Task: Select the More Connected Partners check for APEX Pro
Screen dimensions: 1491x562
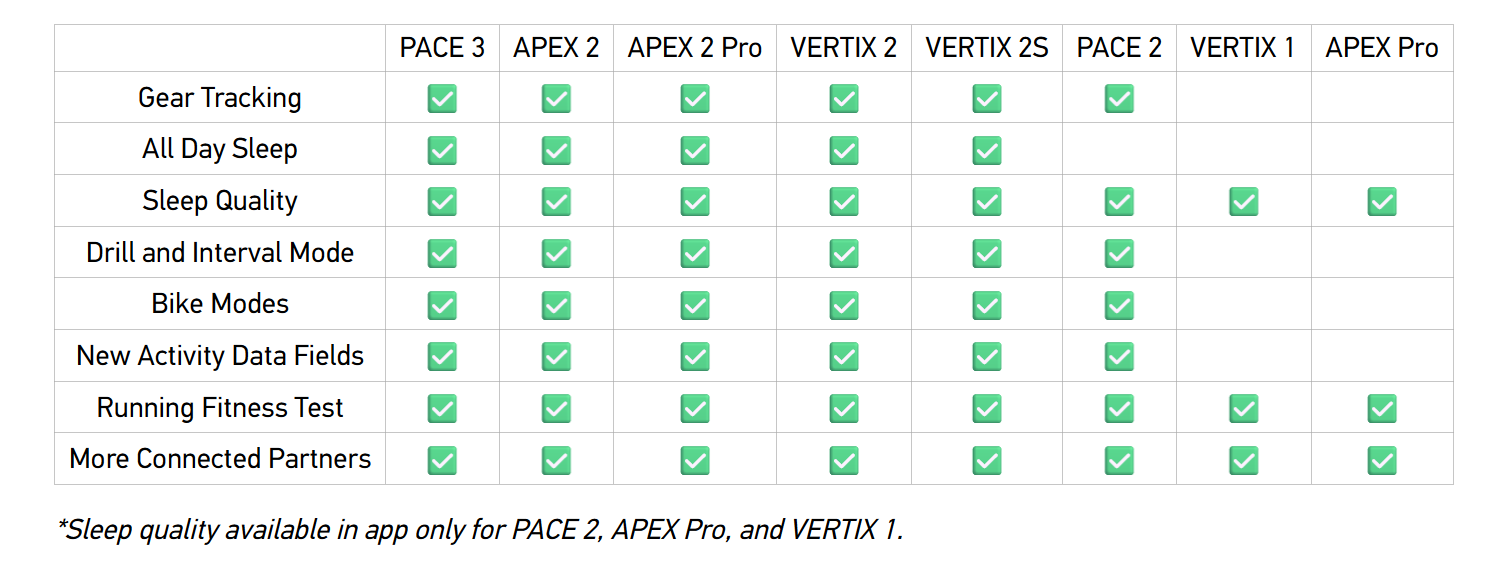Action: tap(1382, 460)
